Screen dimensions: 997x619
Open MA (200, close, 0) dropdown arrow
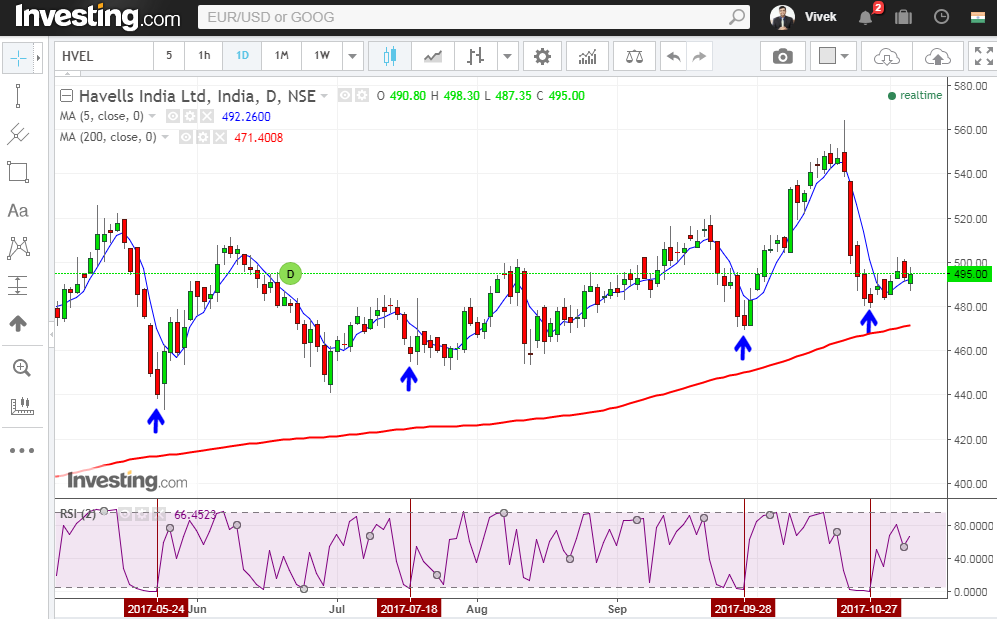[165, 137]
